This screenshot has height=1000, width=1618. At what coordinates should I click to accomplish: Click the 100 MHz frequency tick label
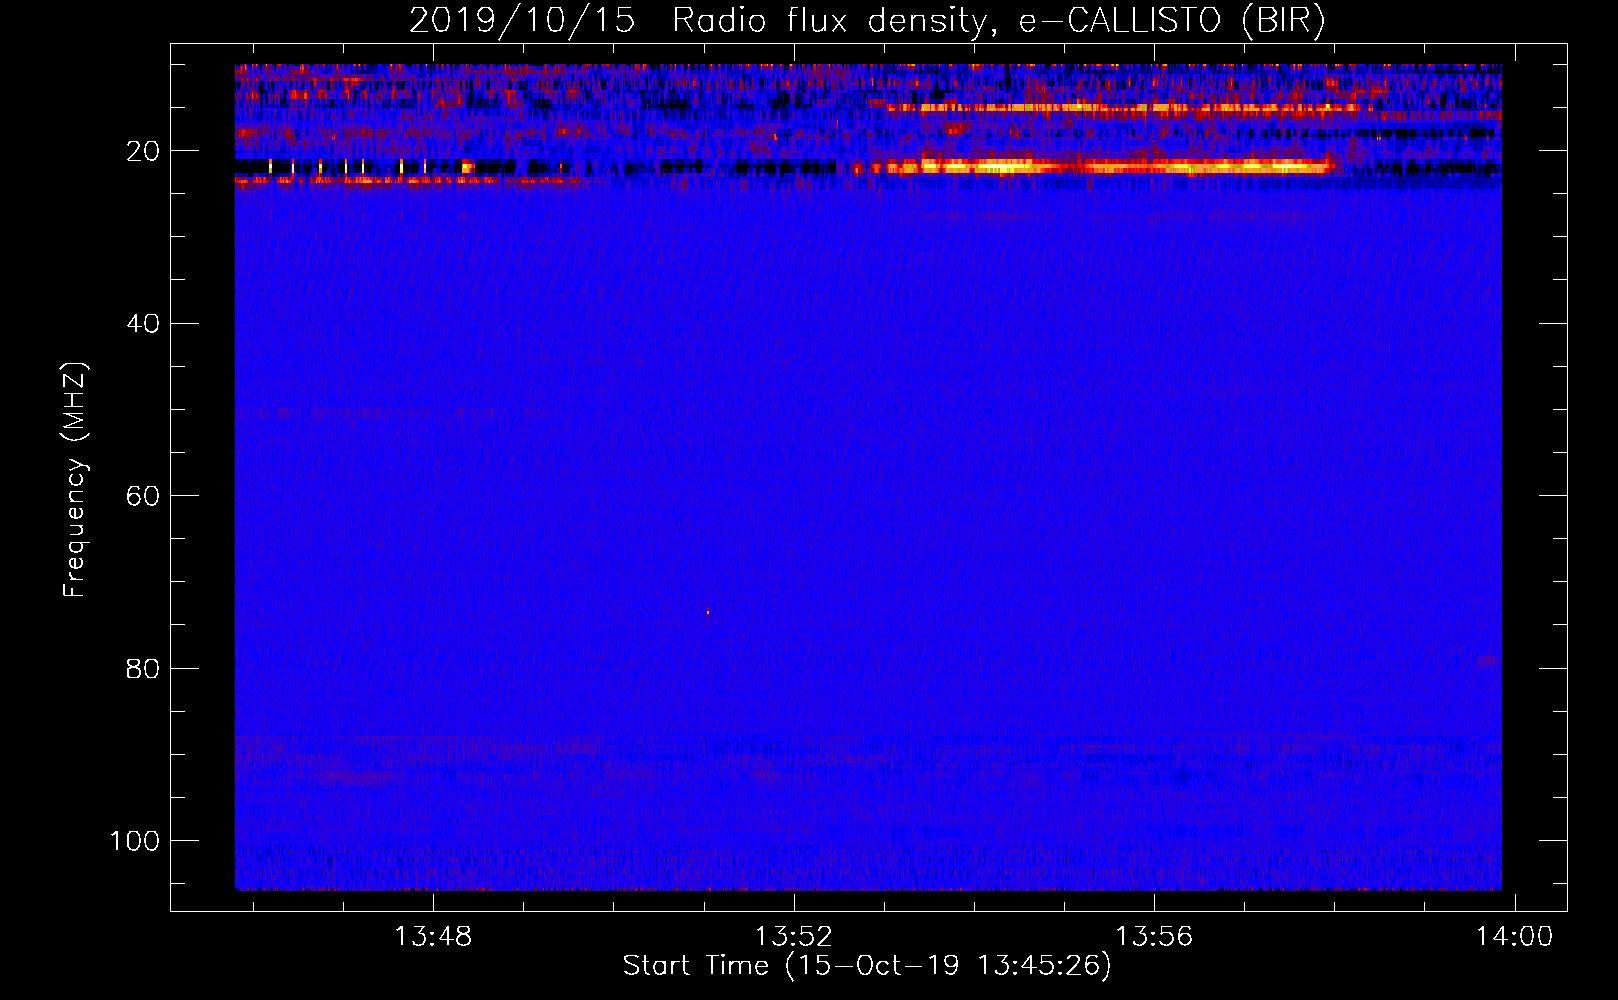click(x=135, y=841)
